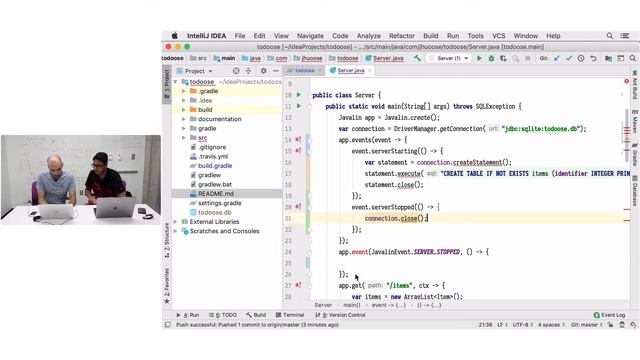Open the VCS menu

pyautogui.click(x=498, y=36)
